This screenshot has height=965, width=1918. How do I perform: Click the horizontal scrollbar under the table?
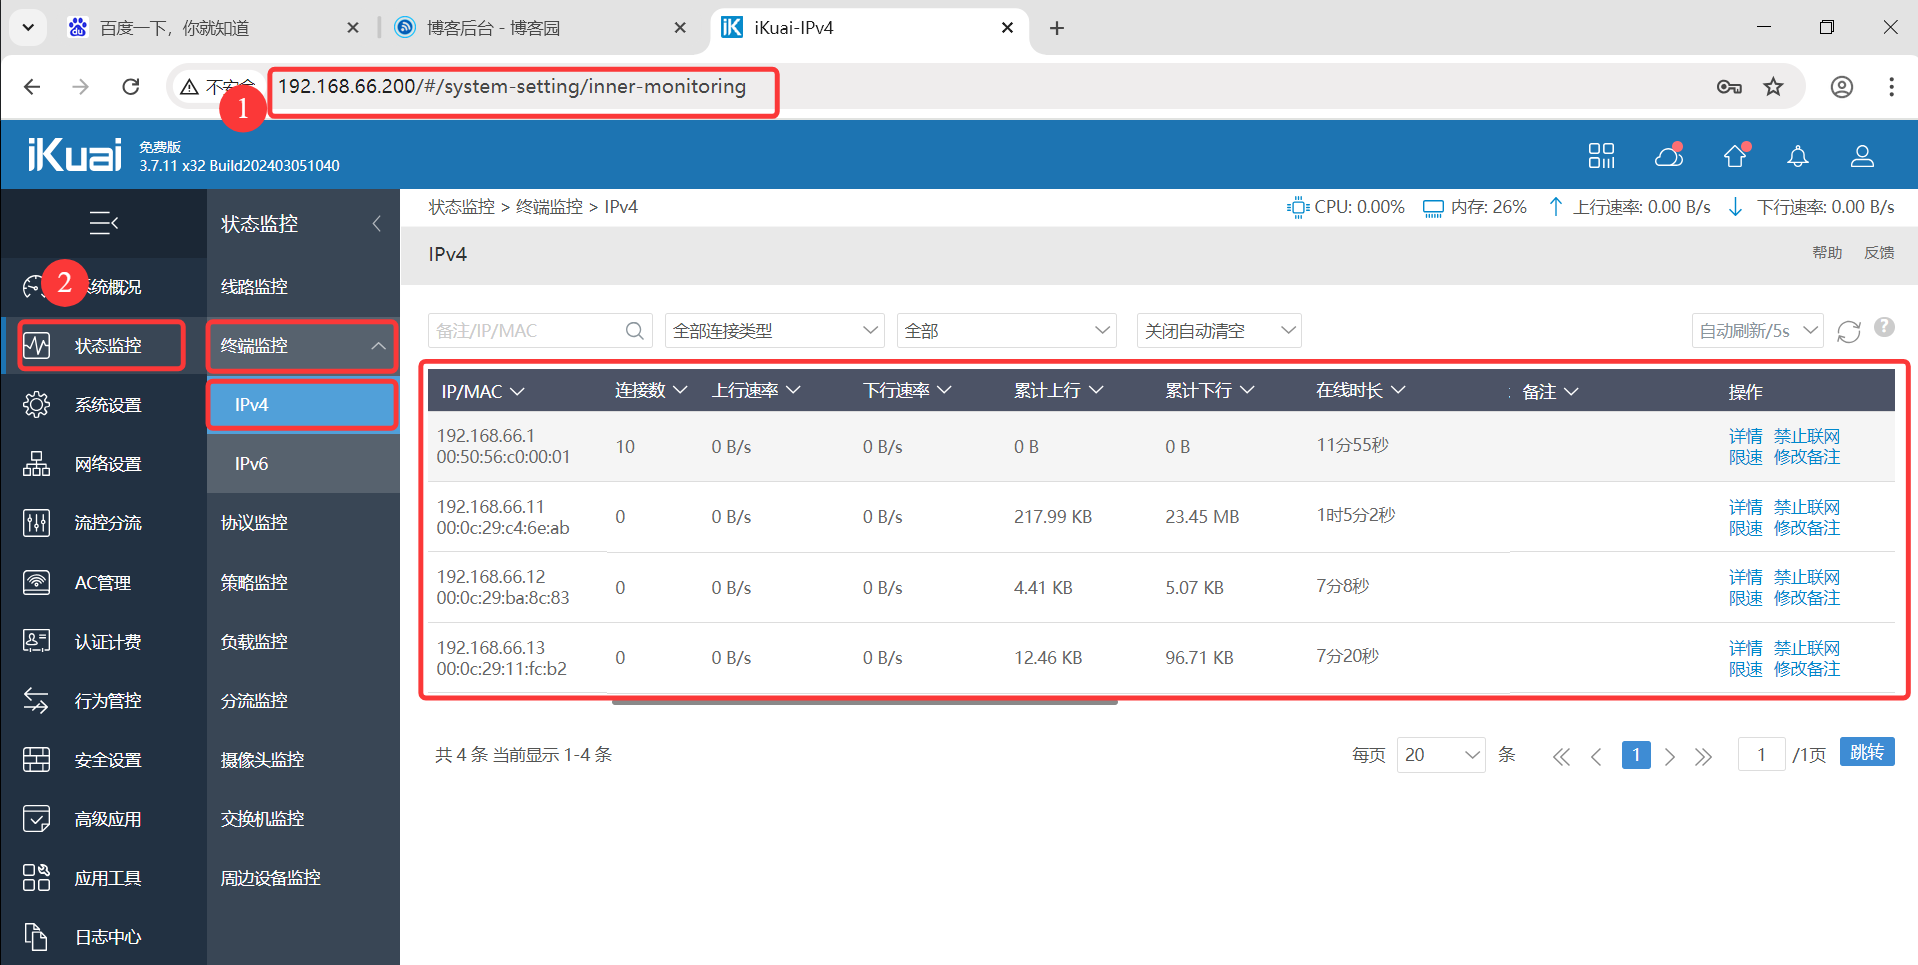click(x=864, y=702)
